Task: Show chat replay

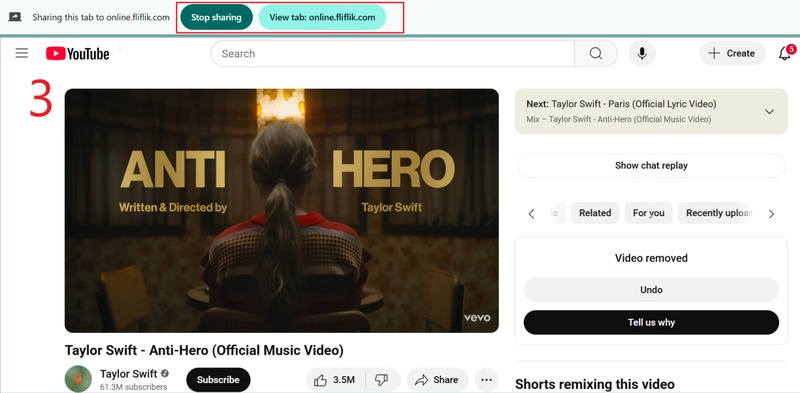Action: (x=651, y=165)
